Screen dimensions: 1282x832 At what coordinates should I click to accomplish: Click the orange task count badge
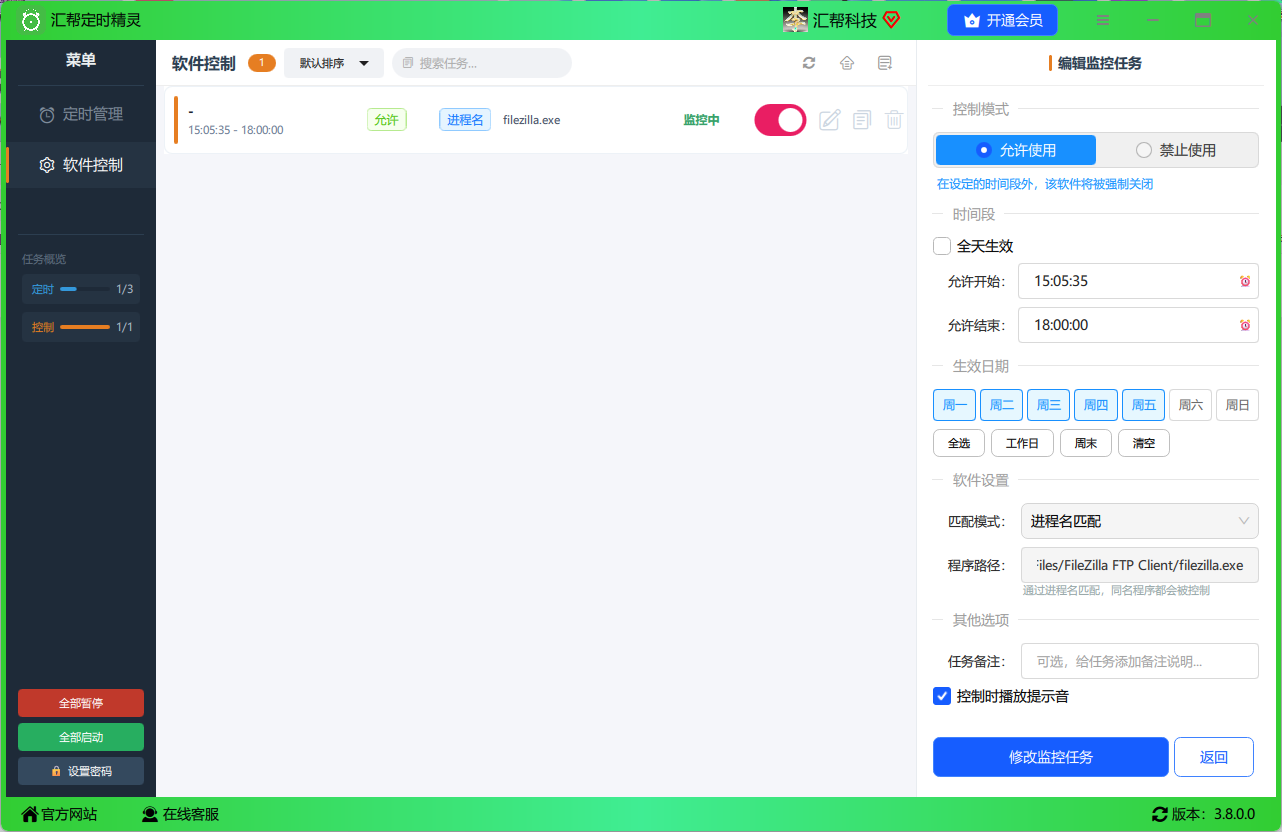(x=262, y=63)
